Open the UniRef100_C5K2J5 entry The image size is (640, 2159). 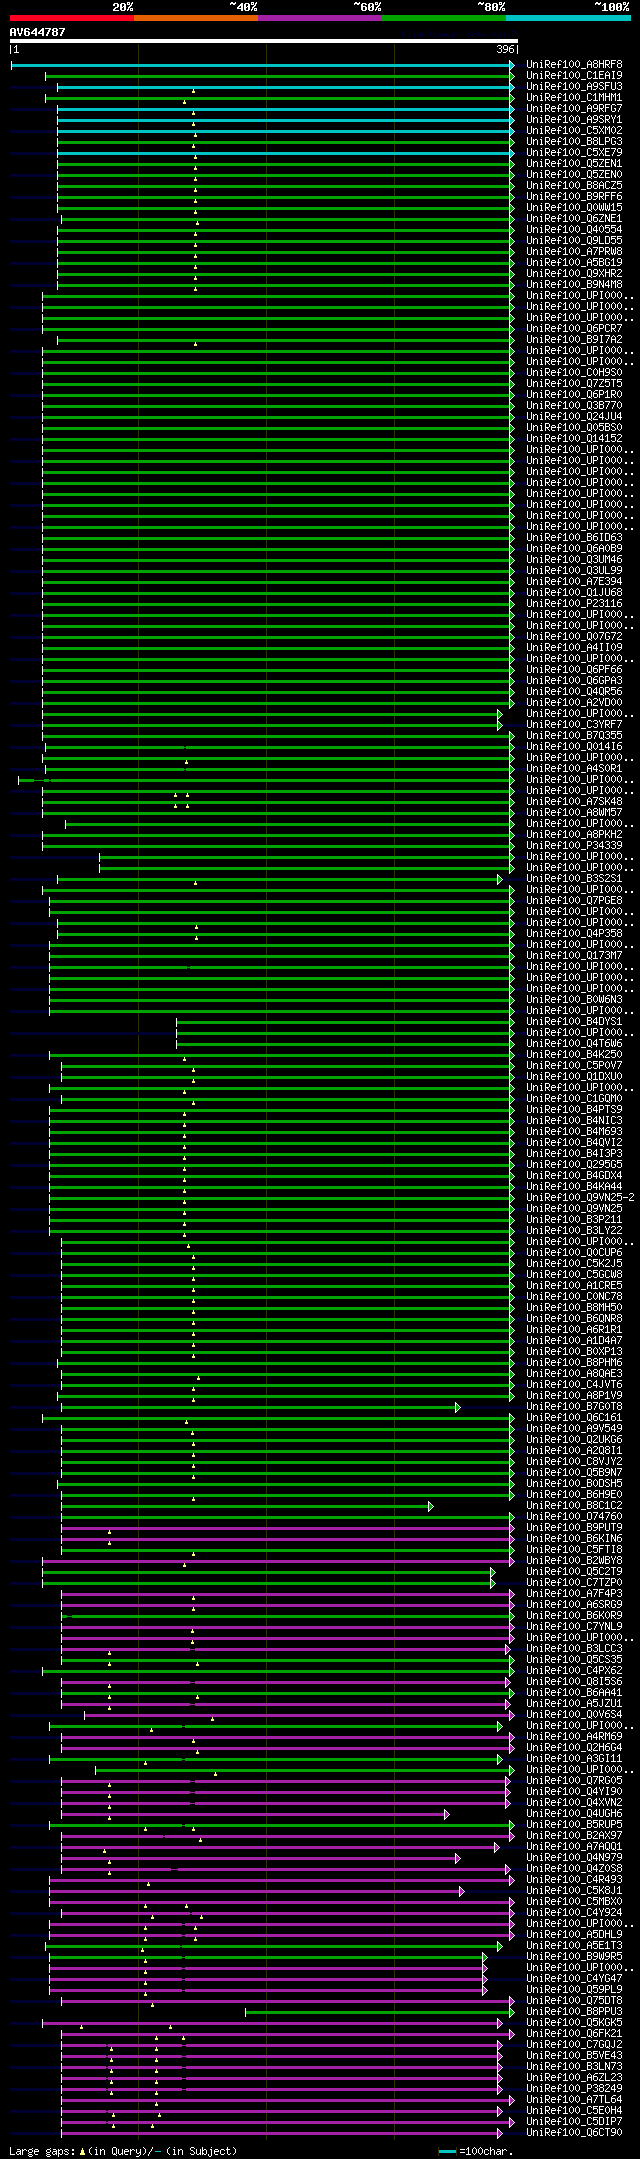pyautogui.click(x=574, y=1264)
